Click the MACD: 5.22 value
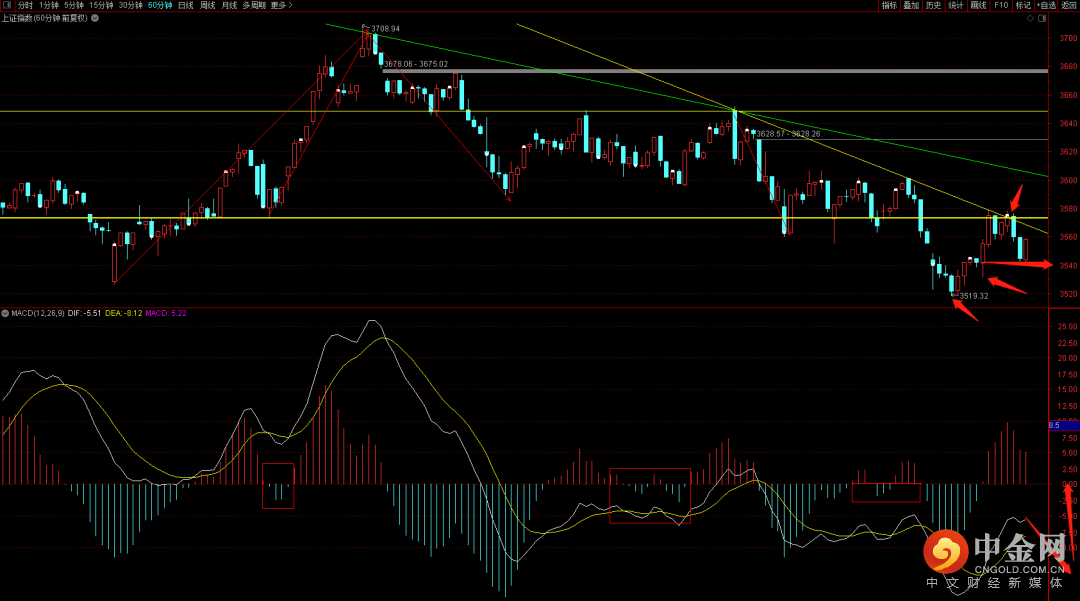The width and height of the screenshot is (1080, 601). pyautogui.click(x=165, y=313)
